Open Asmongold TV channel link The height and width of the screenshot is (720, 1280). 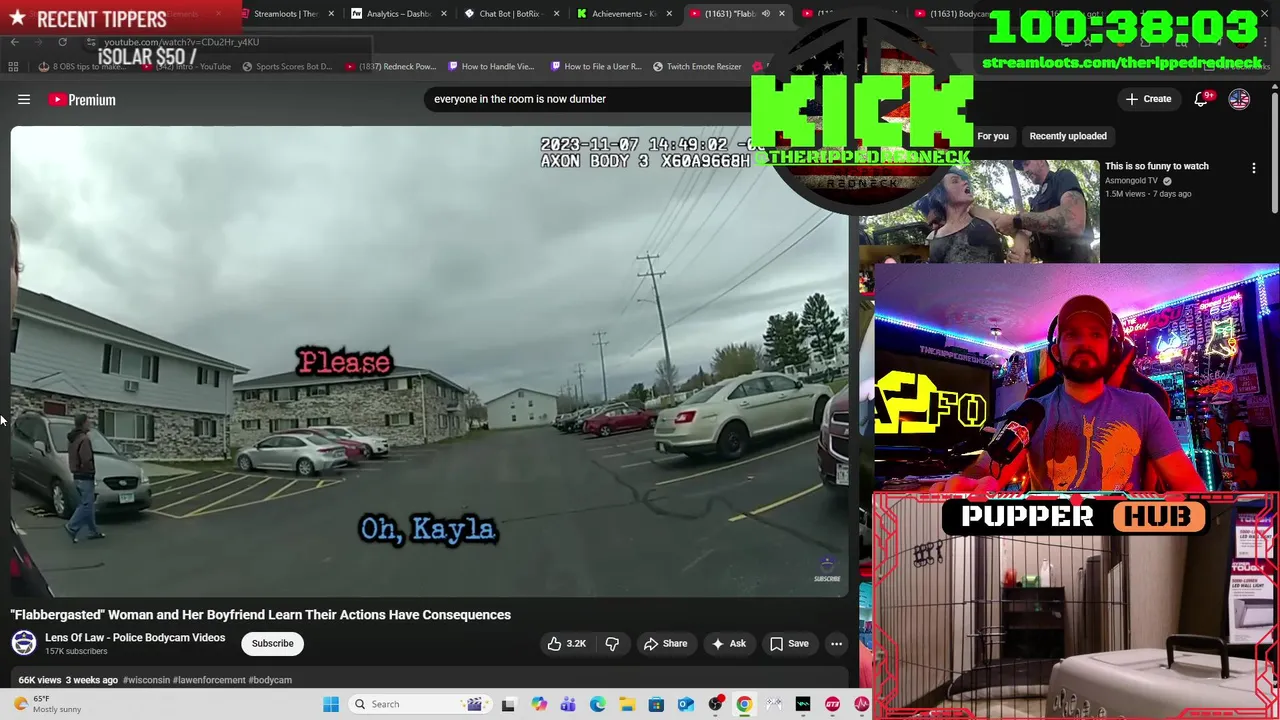coord(1131,181)
